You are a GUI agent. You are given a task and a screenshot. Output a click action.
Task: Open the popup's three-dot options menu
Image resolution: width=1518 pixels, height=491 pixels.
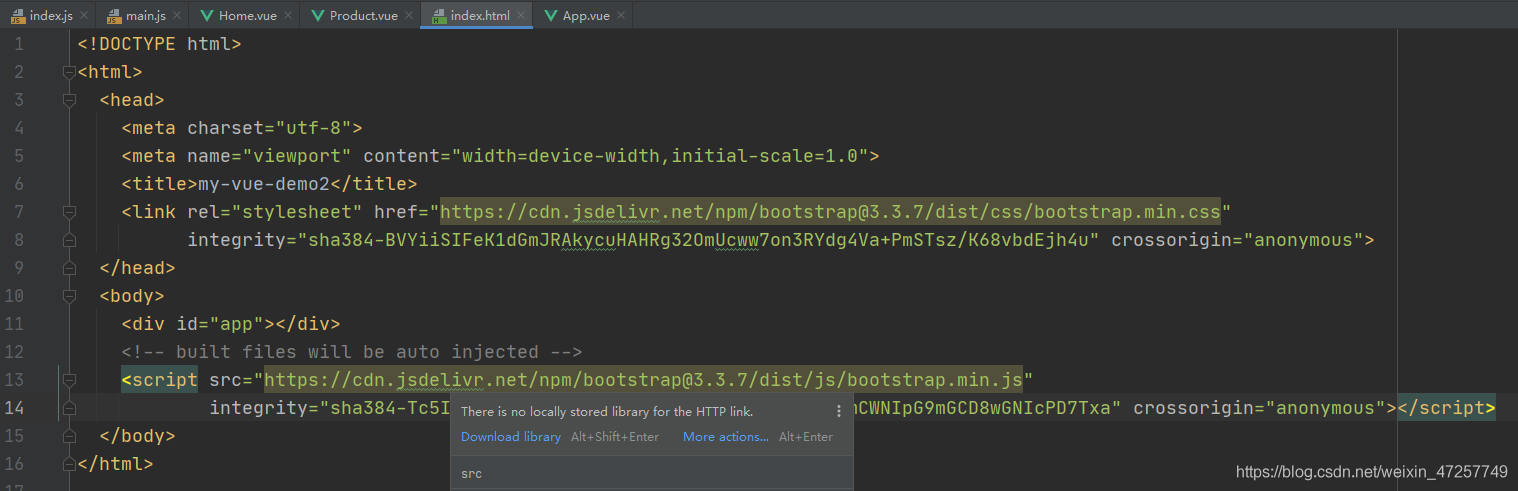pyautogui.click(x=838, y=411)
